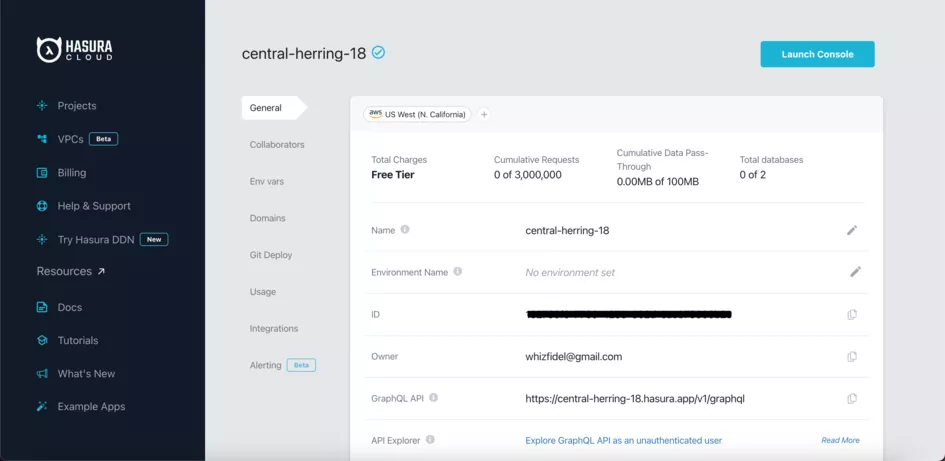
Task: Click the What's New megaphone icon
Action: point(42,374)
